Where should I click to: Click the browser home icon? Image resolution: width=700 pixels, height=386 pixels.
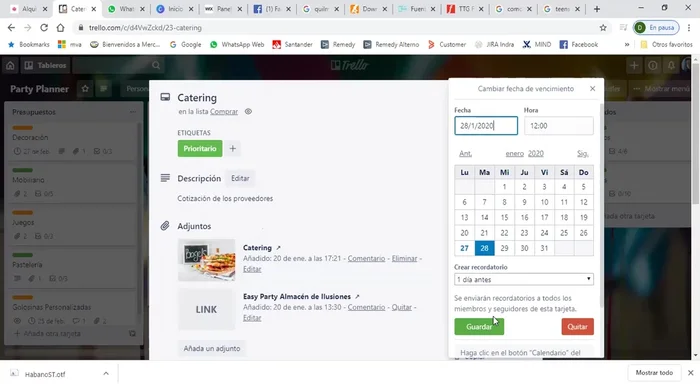coord(60,28)
